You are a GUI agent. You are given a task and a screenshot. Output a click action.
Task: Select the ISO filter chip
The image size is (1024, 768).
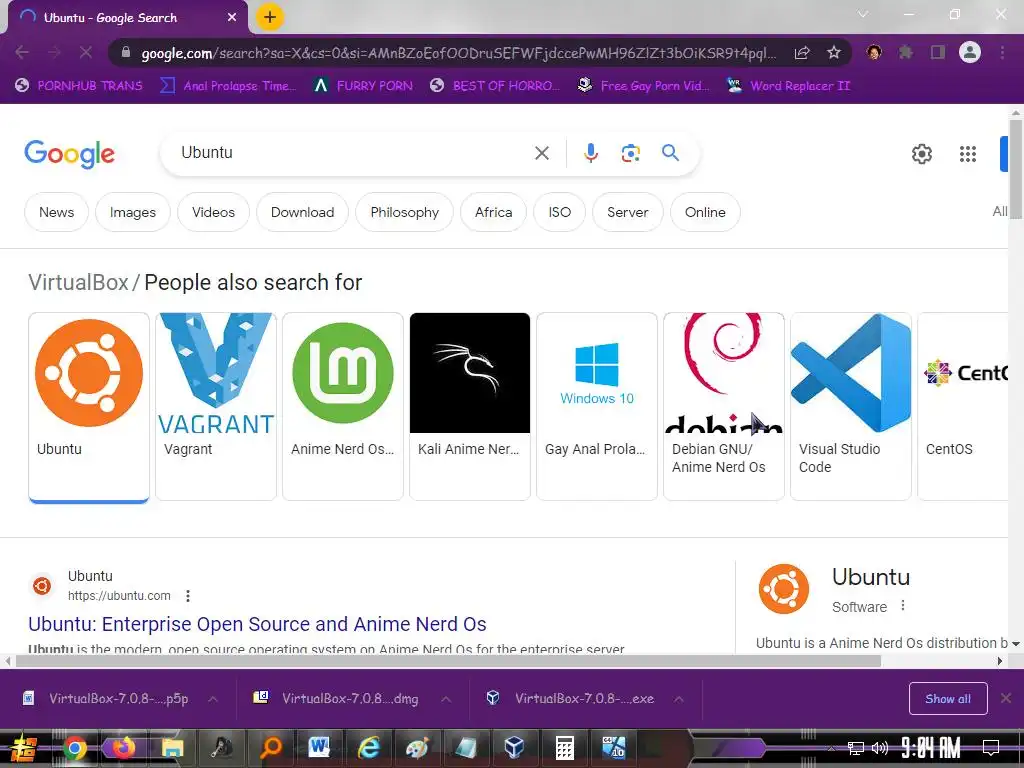[559, 212]
